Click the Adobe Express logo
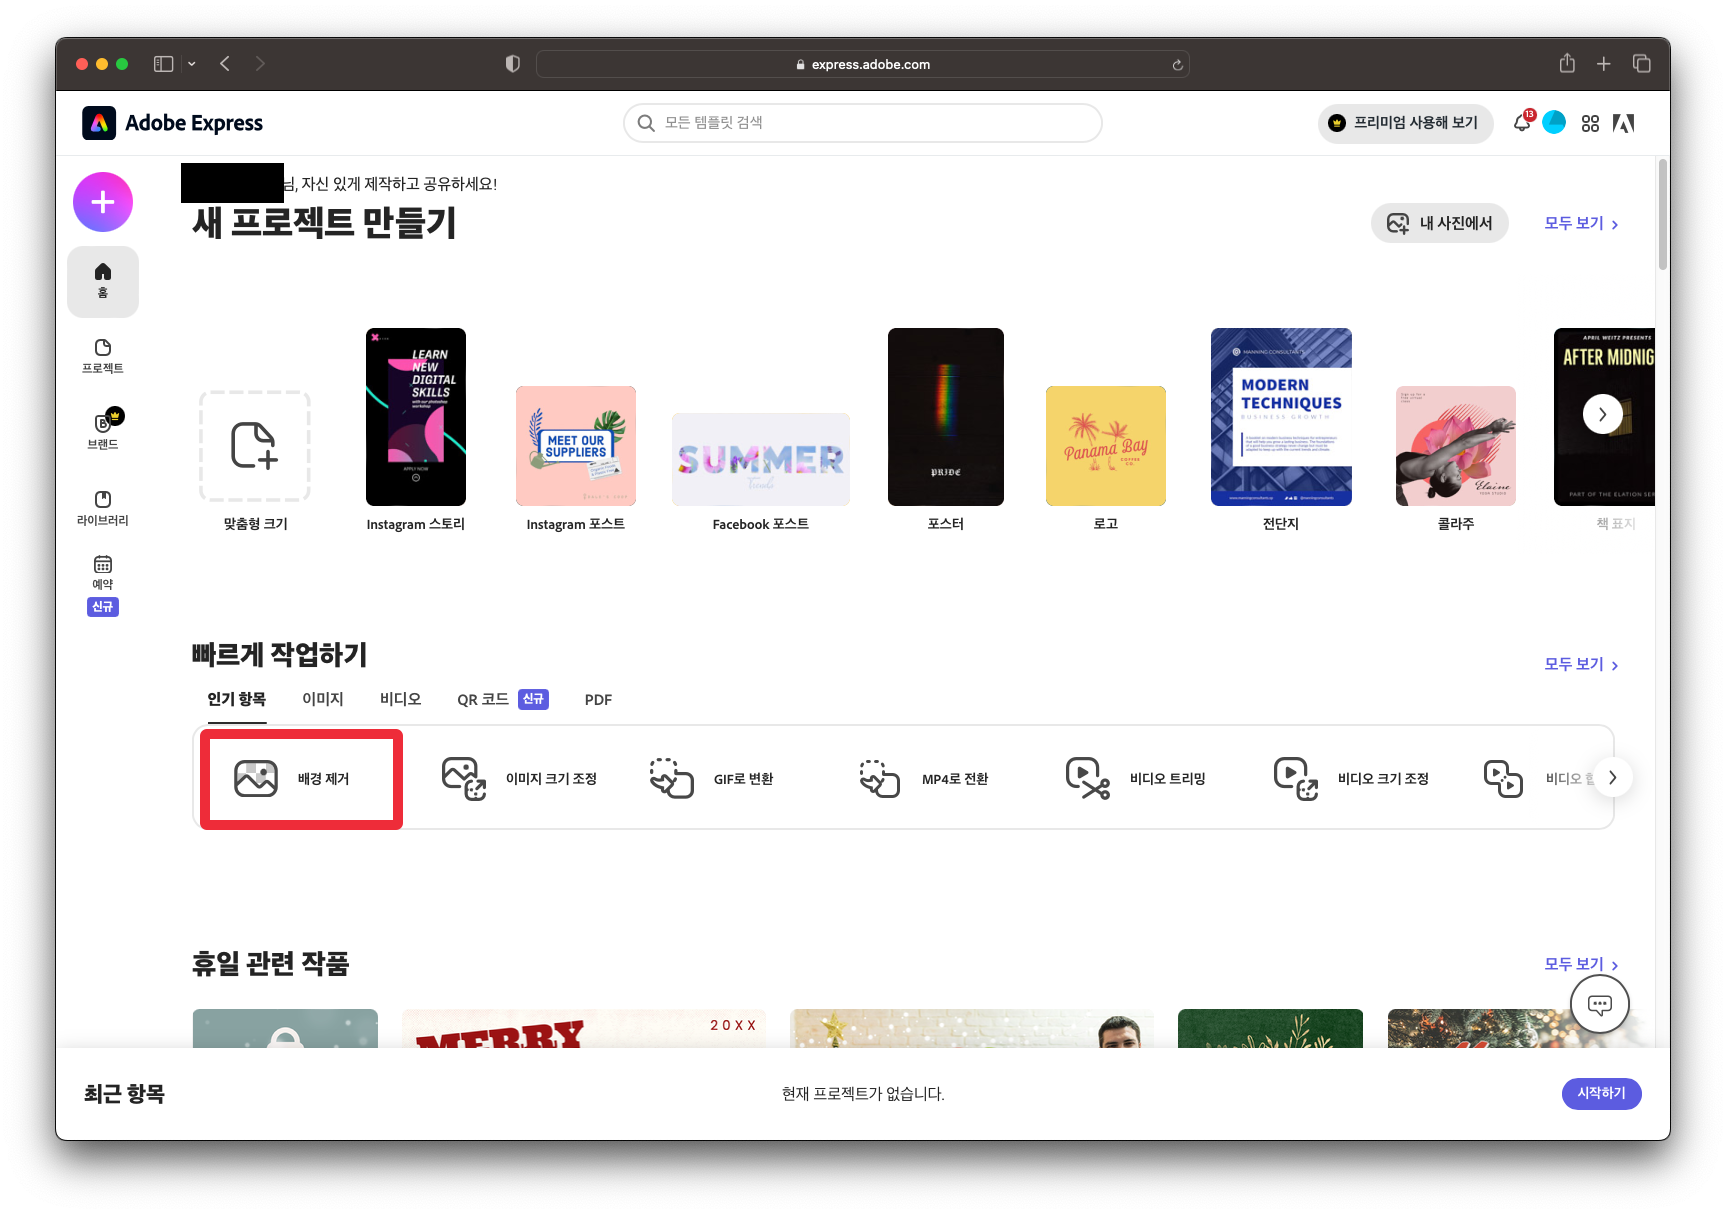This screenshot has height=1214, width=1726. (172, 123)
